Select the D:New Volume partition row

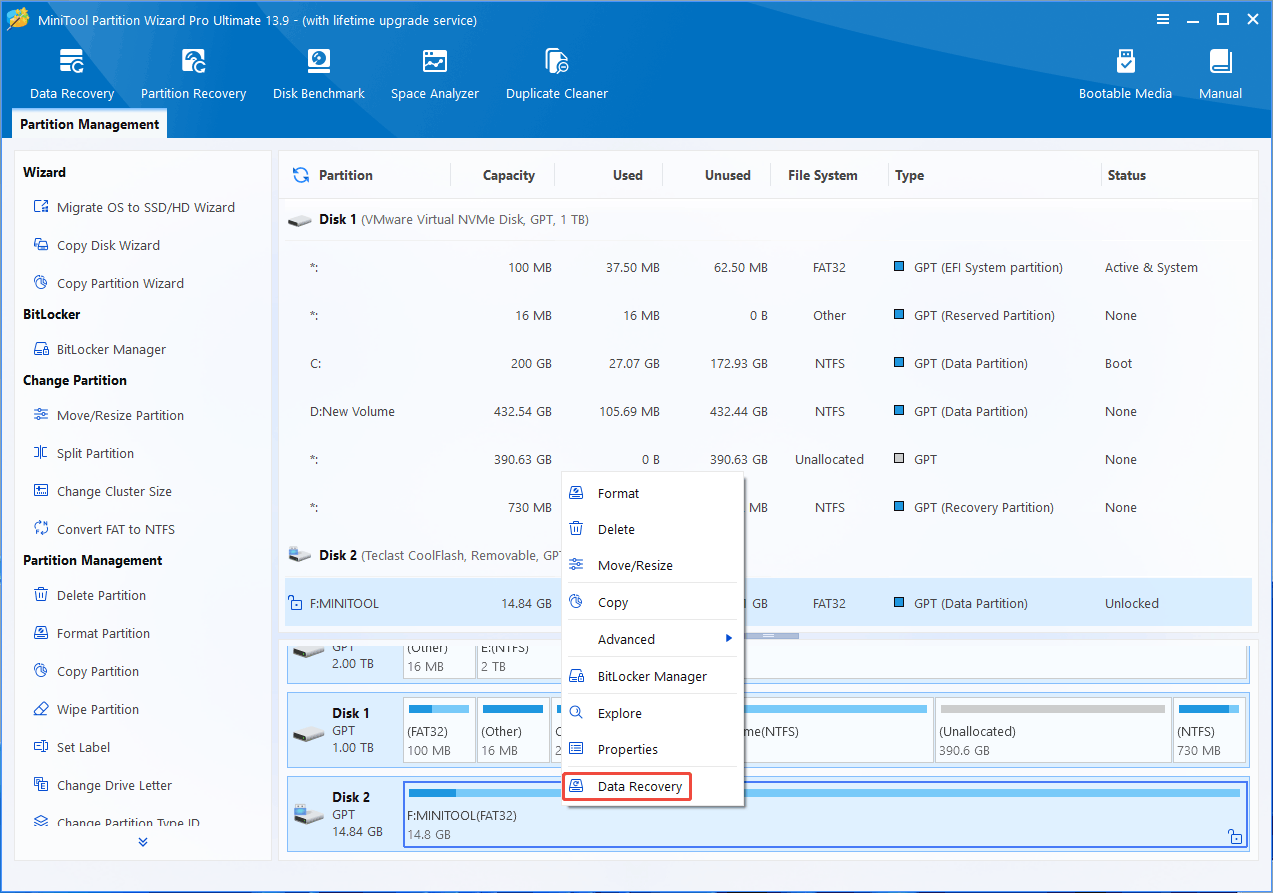(768, 411)
